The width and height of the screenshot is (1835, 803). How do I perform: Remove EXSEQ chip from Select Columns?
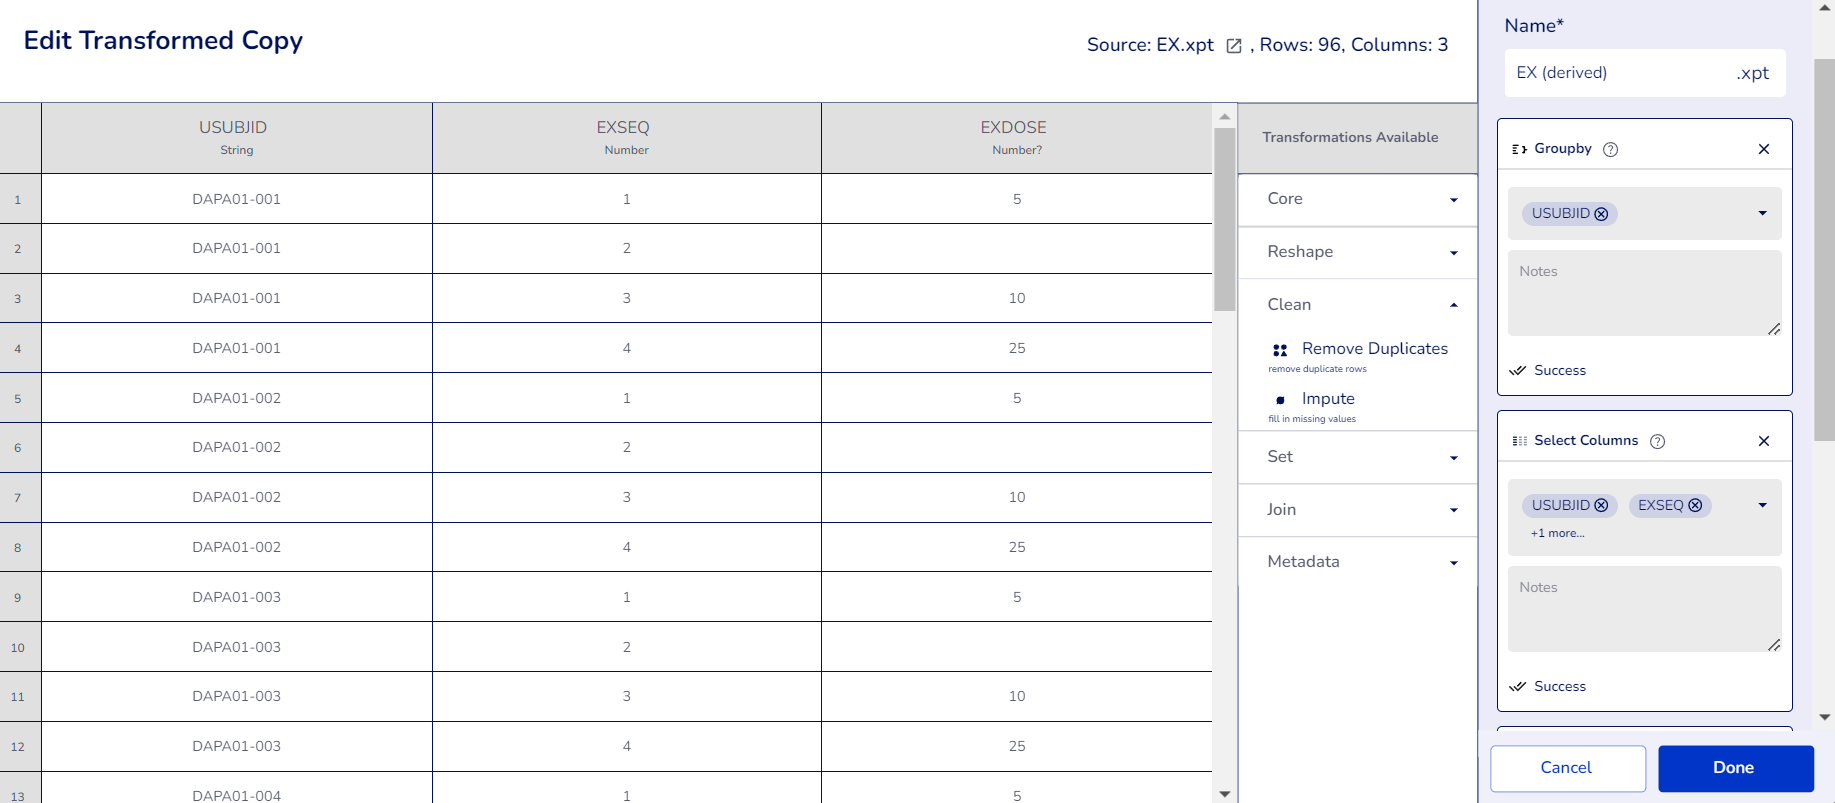pyautogui.click(x=1695, y=506)
